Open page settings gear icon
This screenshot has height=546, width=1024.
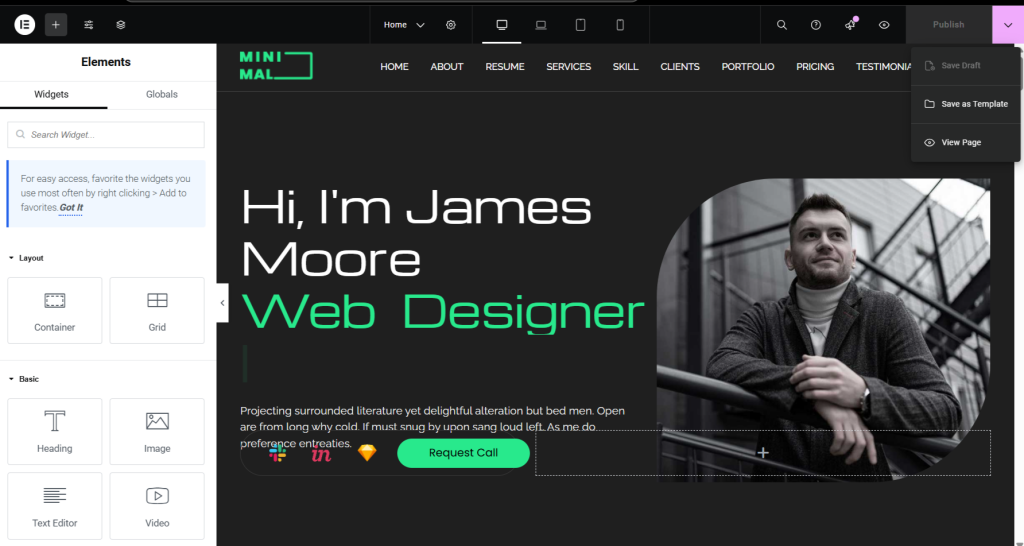tap(451, 25)
